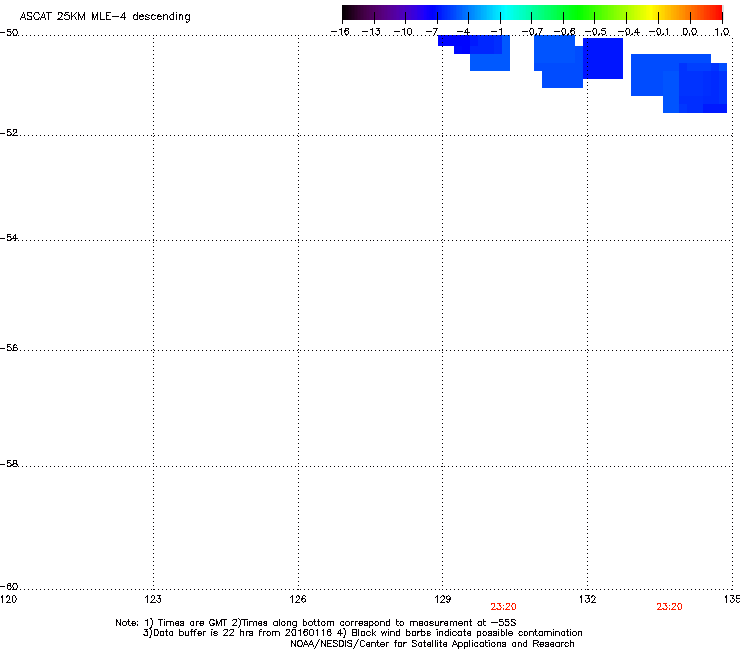Click the 129 longitude axis label
This screenshot has width=740, height=650.
pos(443,599)
